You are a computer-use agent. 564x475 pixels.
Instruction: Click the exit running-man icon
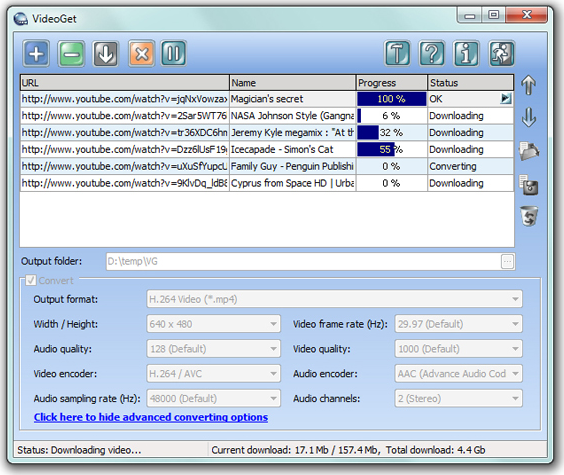501,54
